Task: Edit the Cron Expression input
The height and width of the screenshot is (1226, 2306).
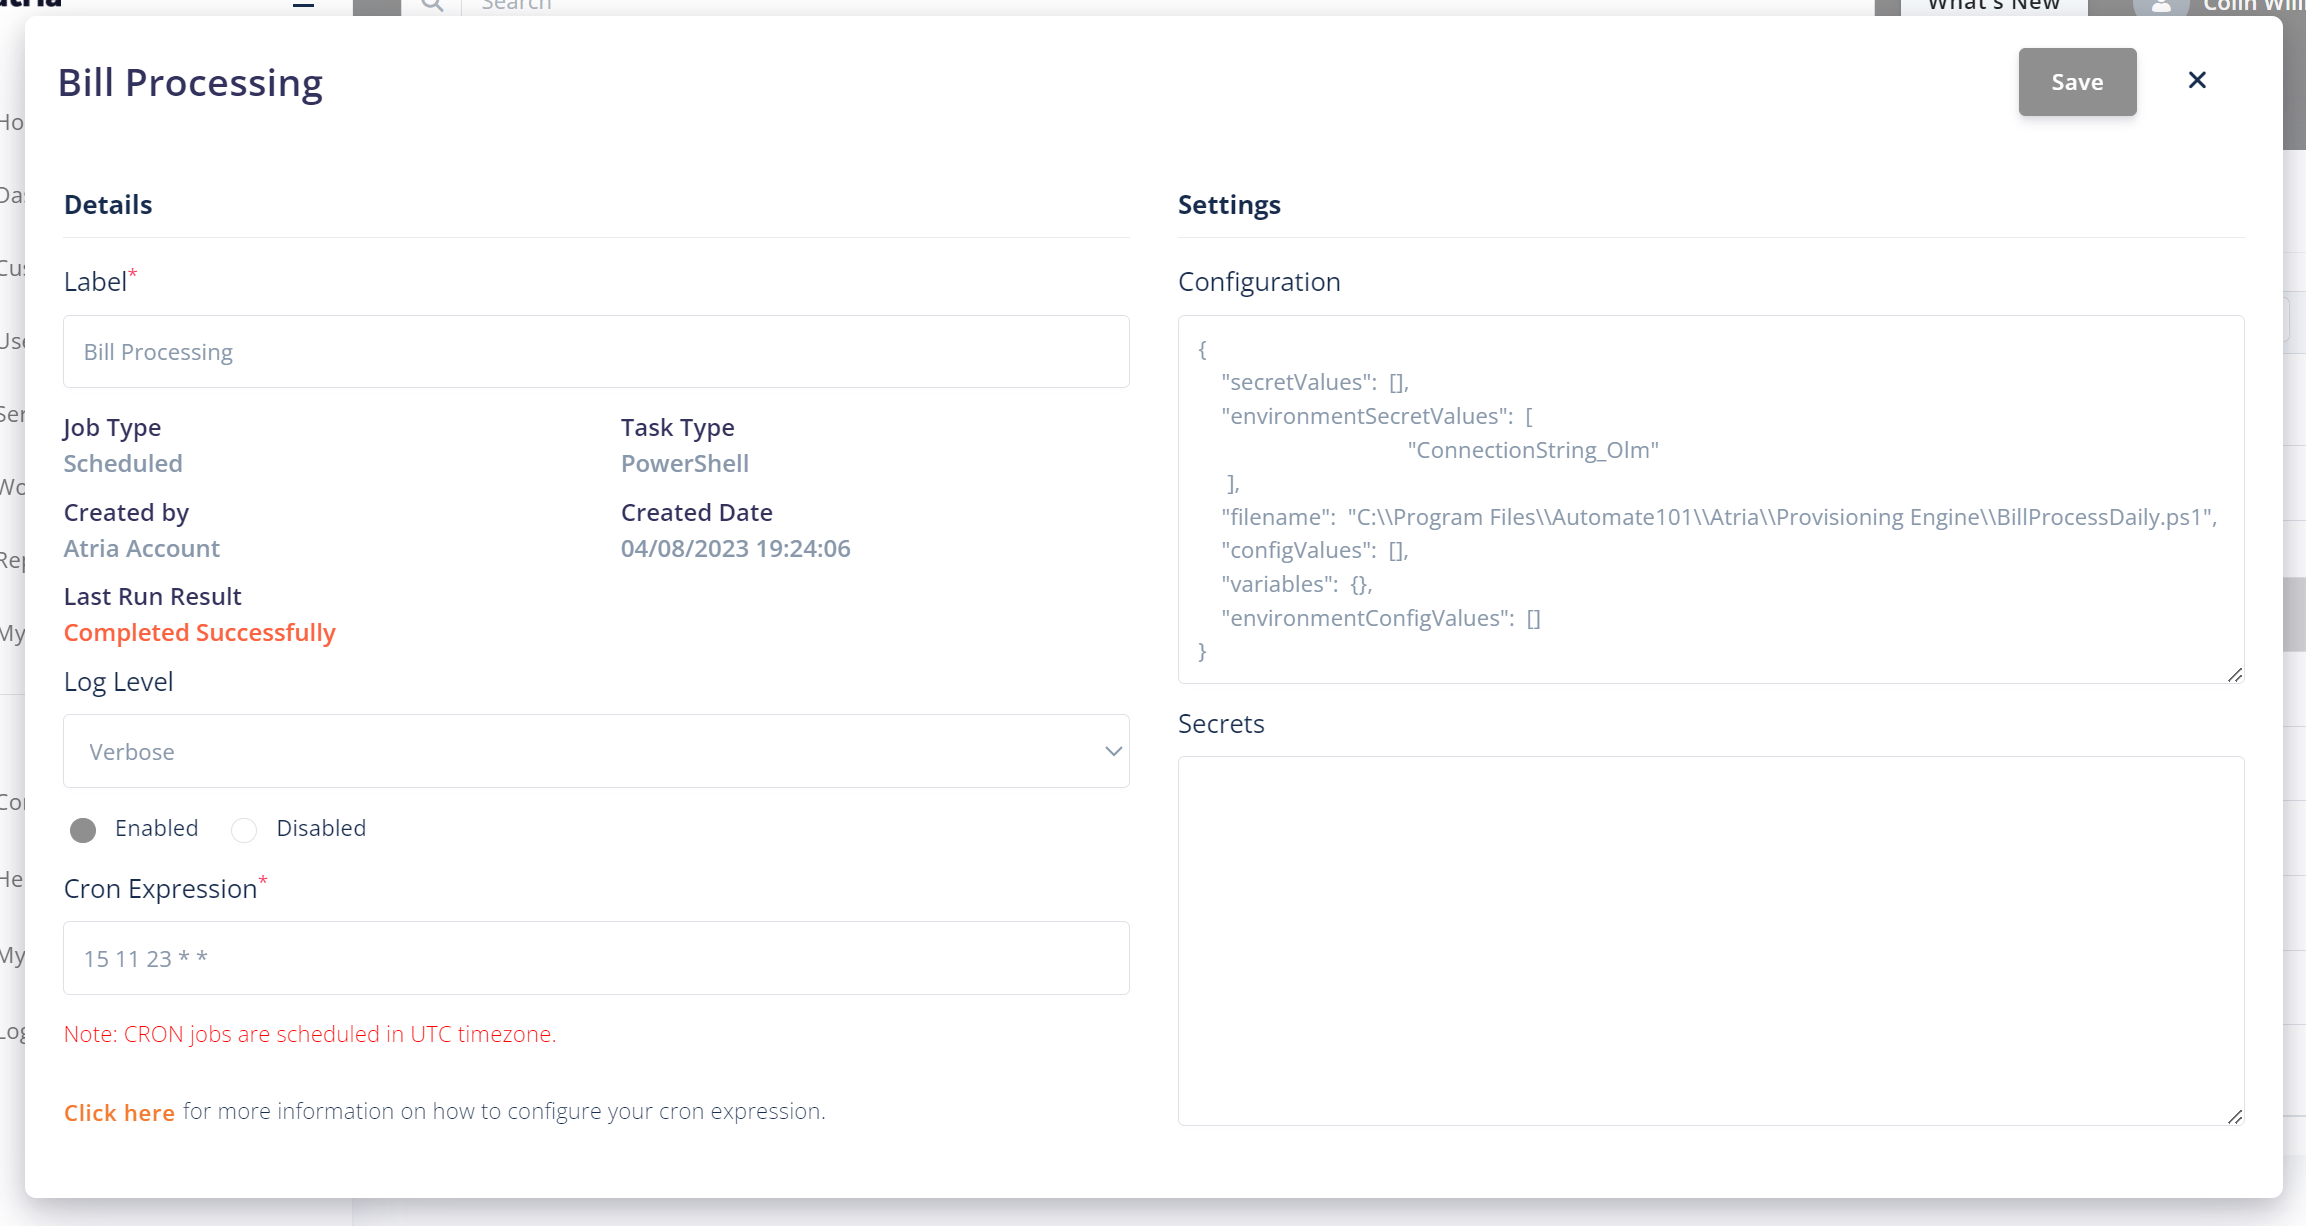Action: click(596, 958)
